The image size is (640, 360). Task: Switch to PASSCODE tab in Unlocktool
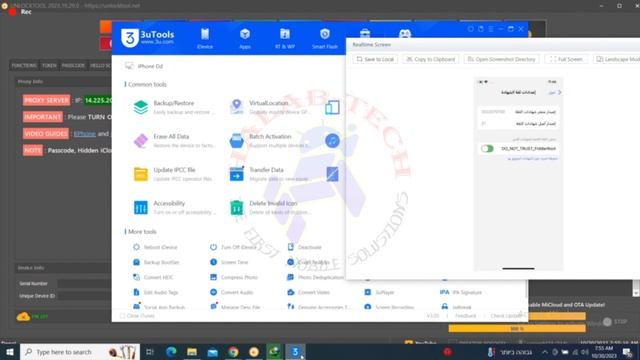[73, 66]
